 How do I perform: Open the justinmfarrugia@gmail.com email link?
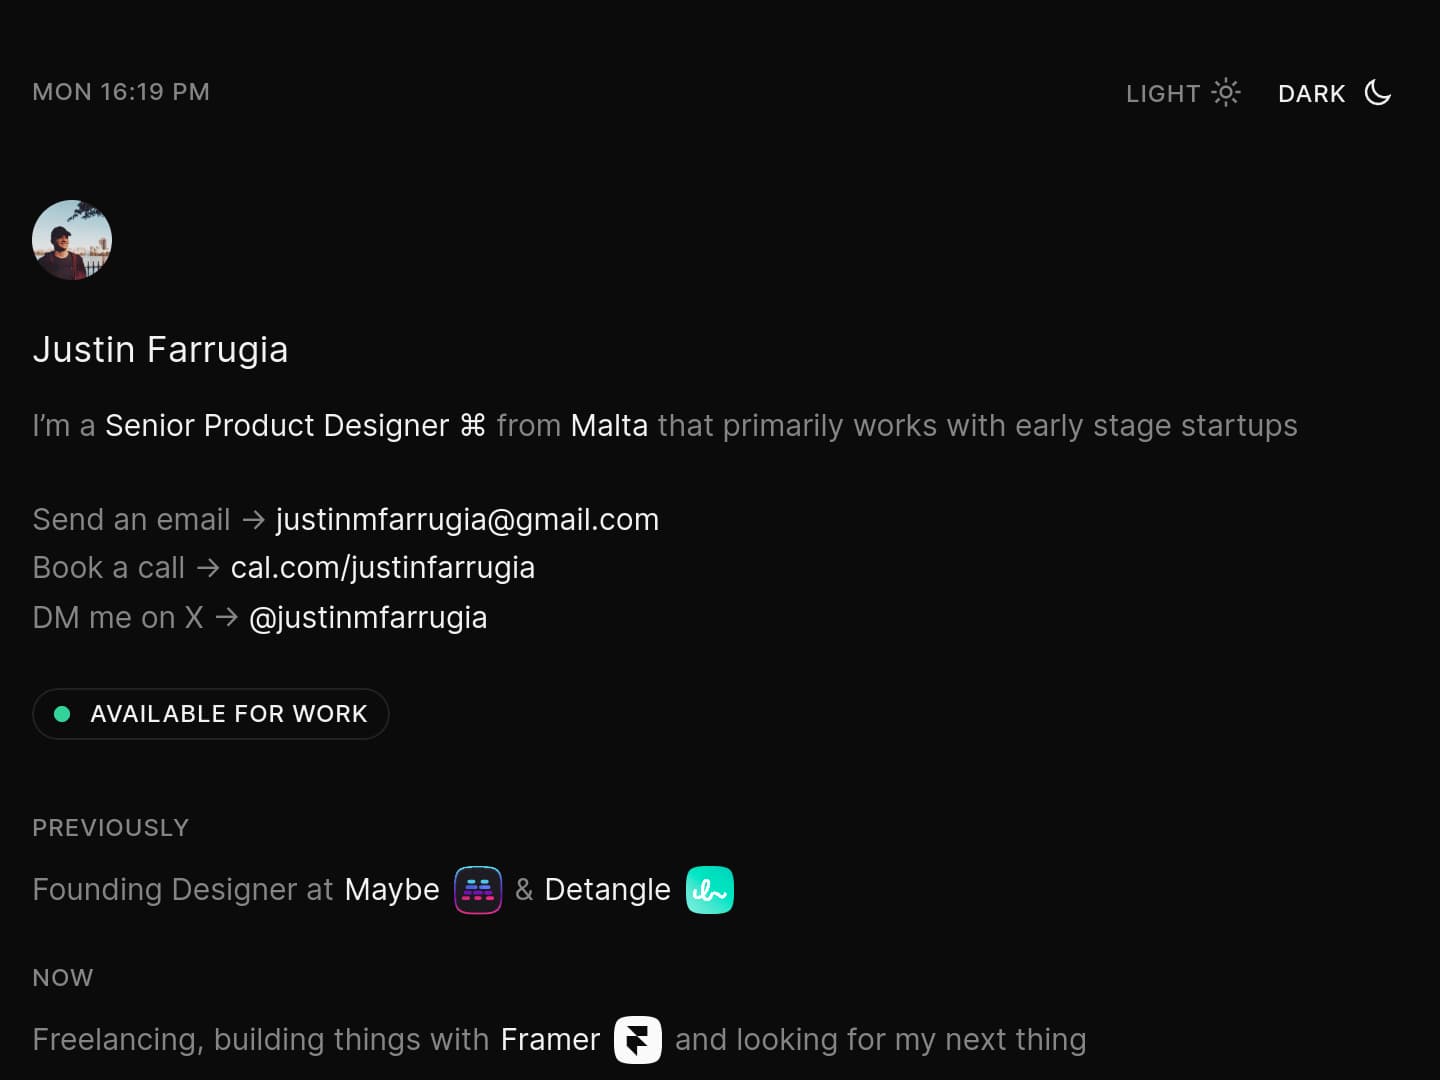pyautogui.click(x=467, y=520)
